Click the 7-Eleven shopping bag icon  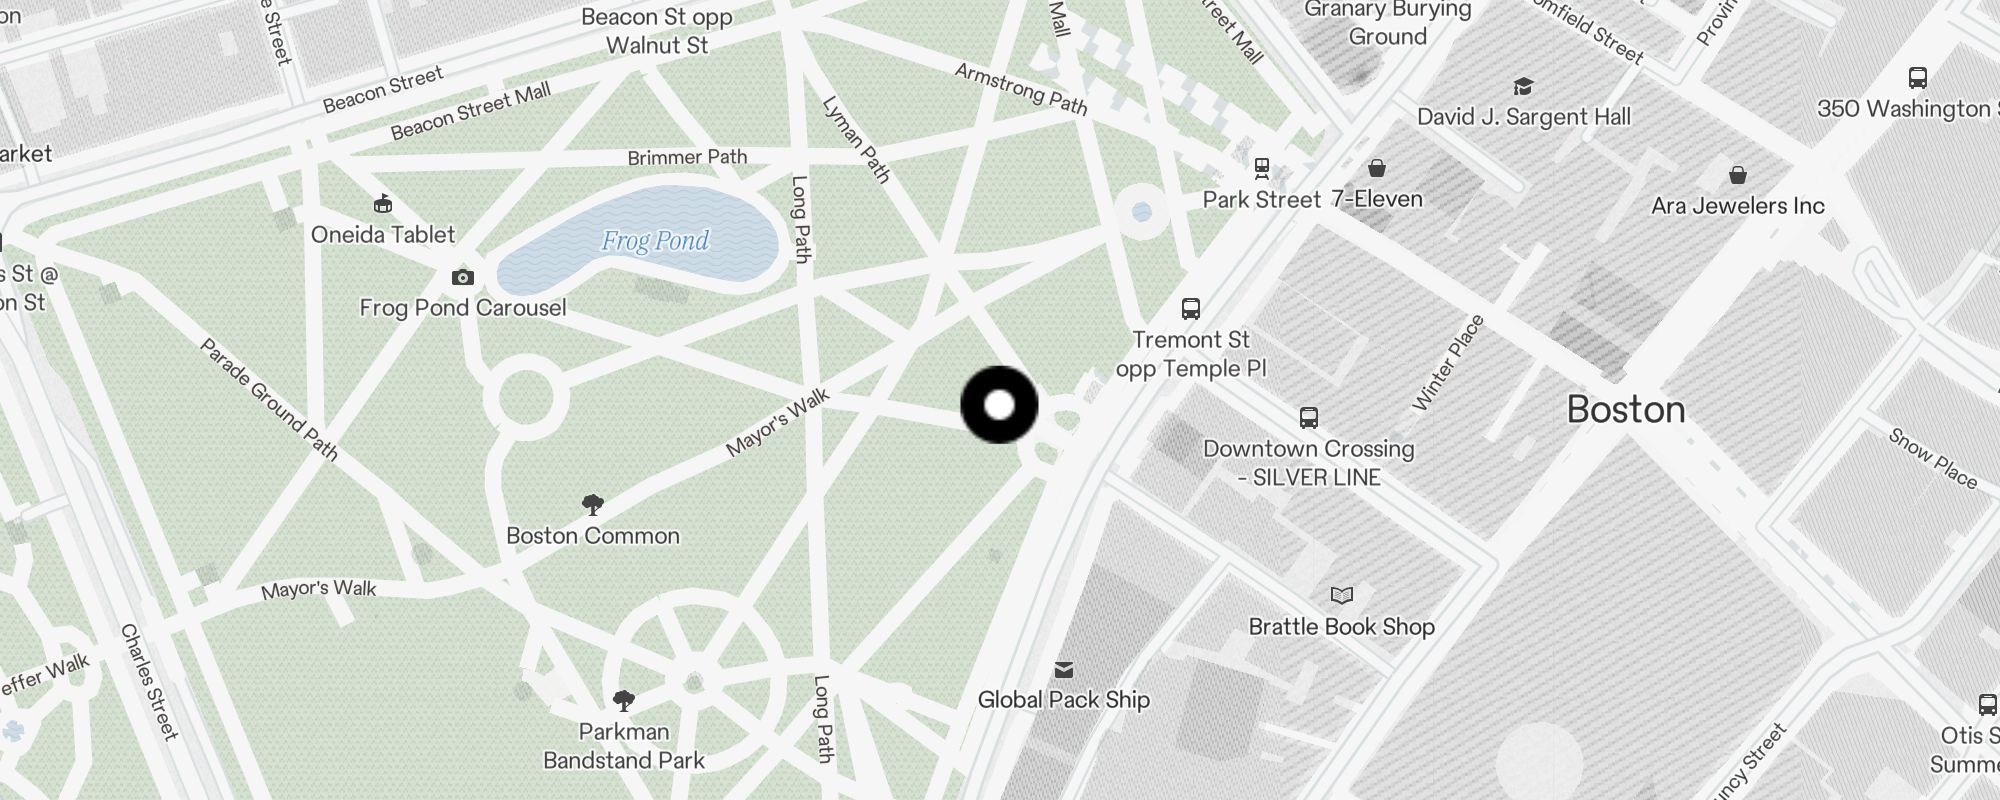tap(1377, 168)
